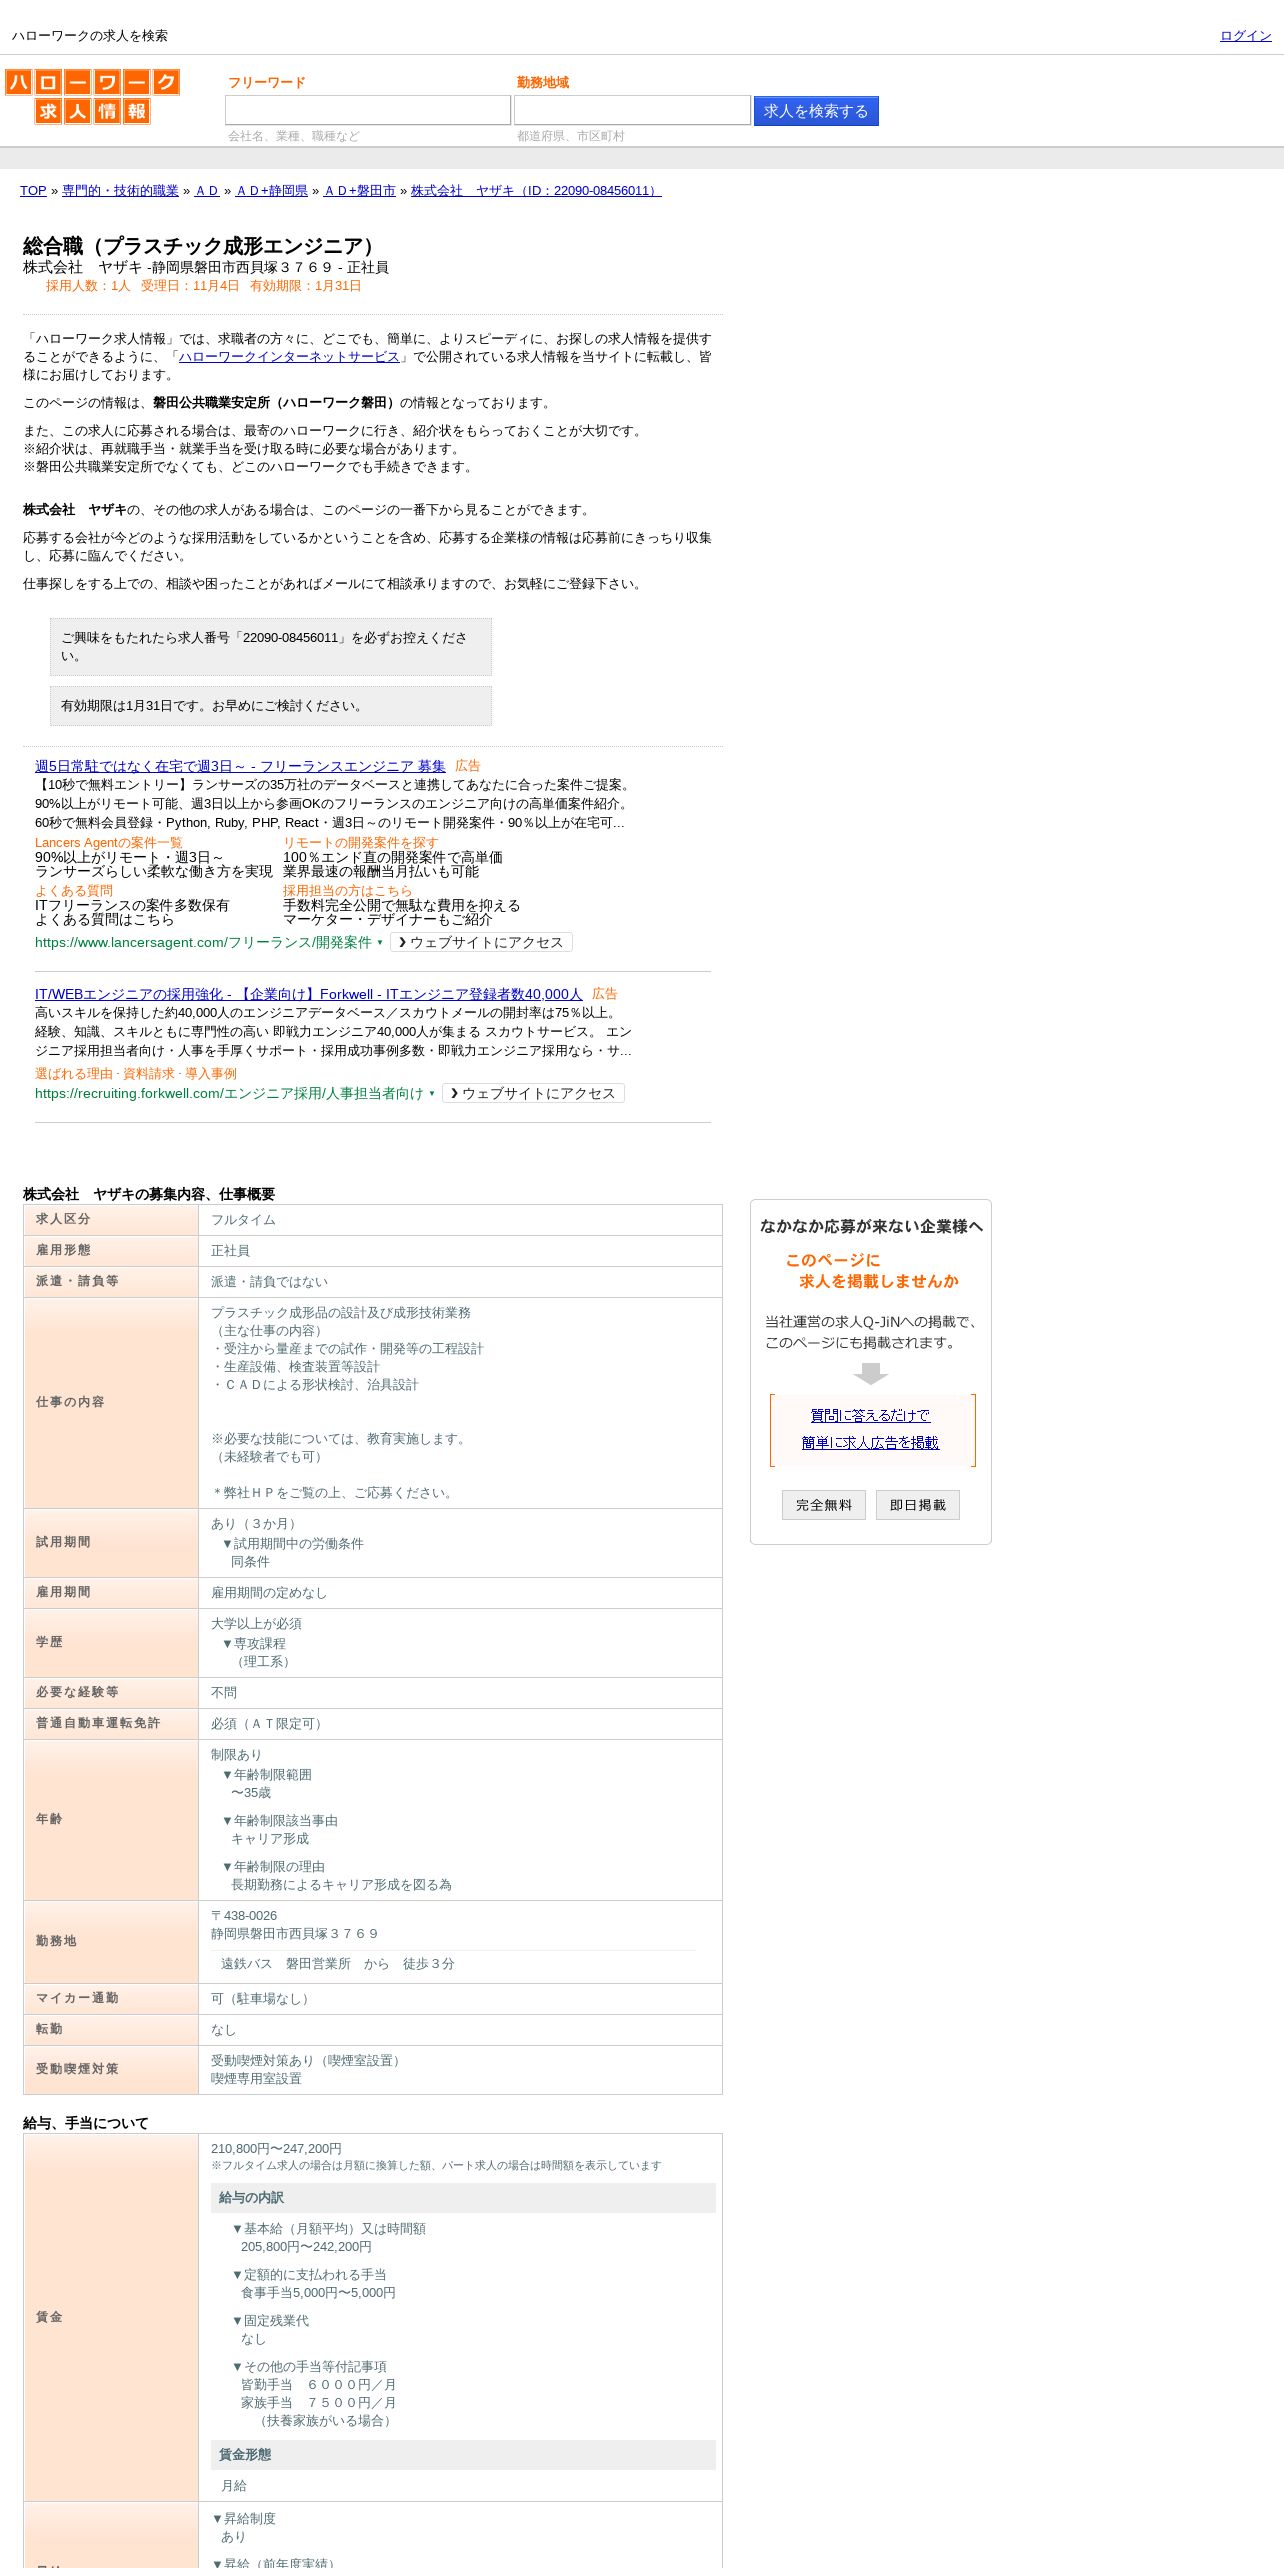The width and height of the screenshot is (1284, 2568).
Task: Click the 簡単に求人広告を掲載 link
Action: tap(870, 1443)
